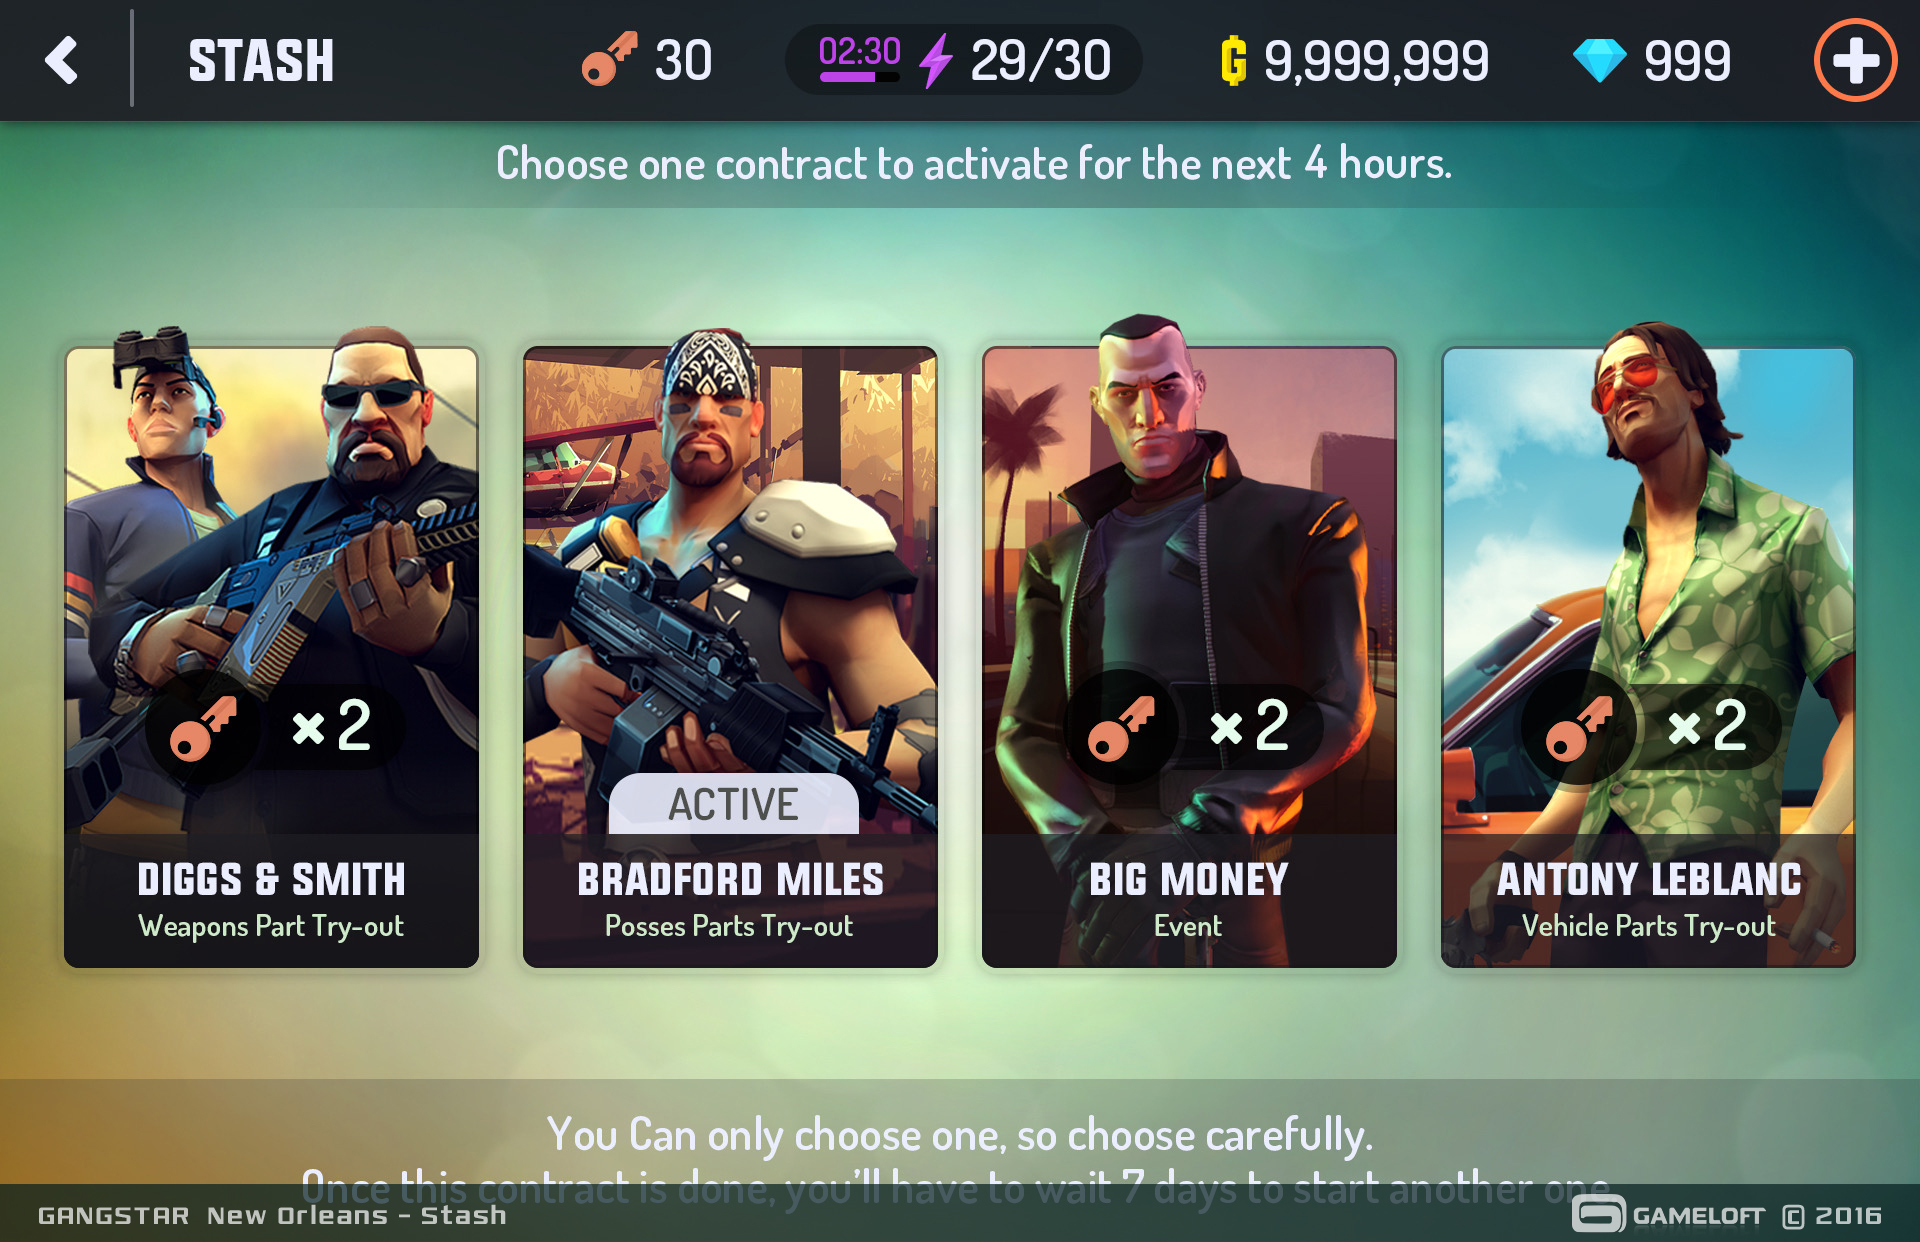Viewport: 1920px width, 1242px height.
Task: Tap the yellow G cash icon
Action: click(x=1234, y=60)
